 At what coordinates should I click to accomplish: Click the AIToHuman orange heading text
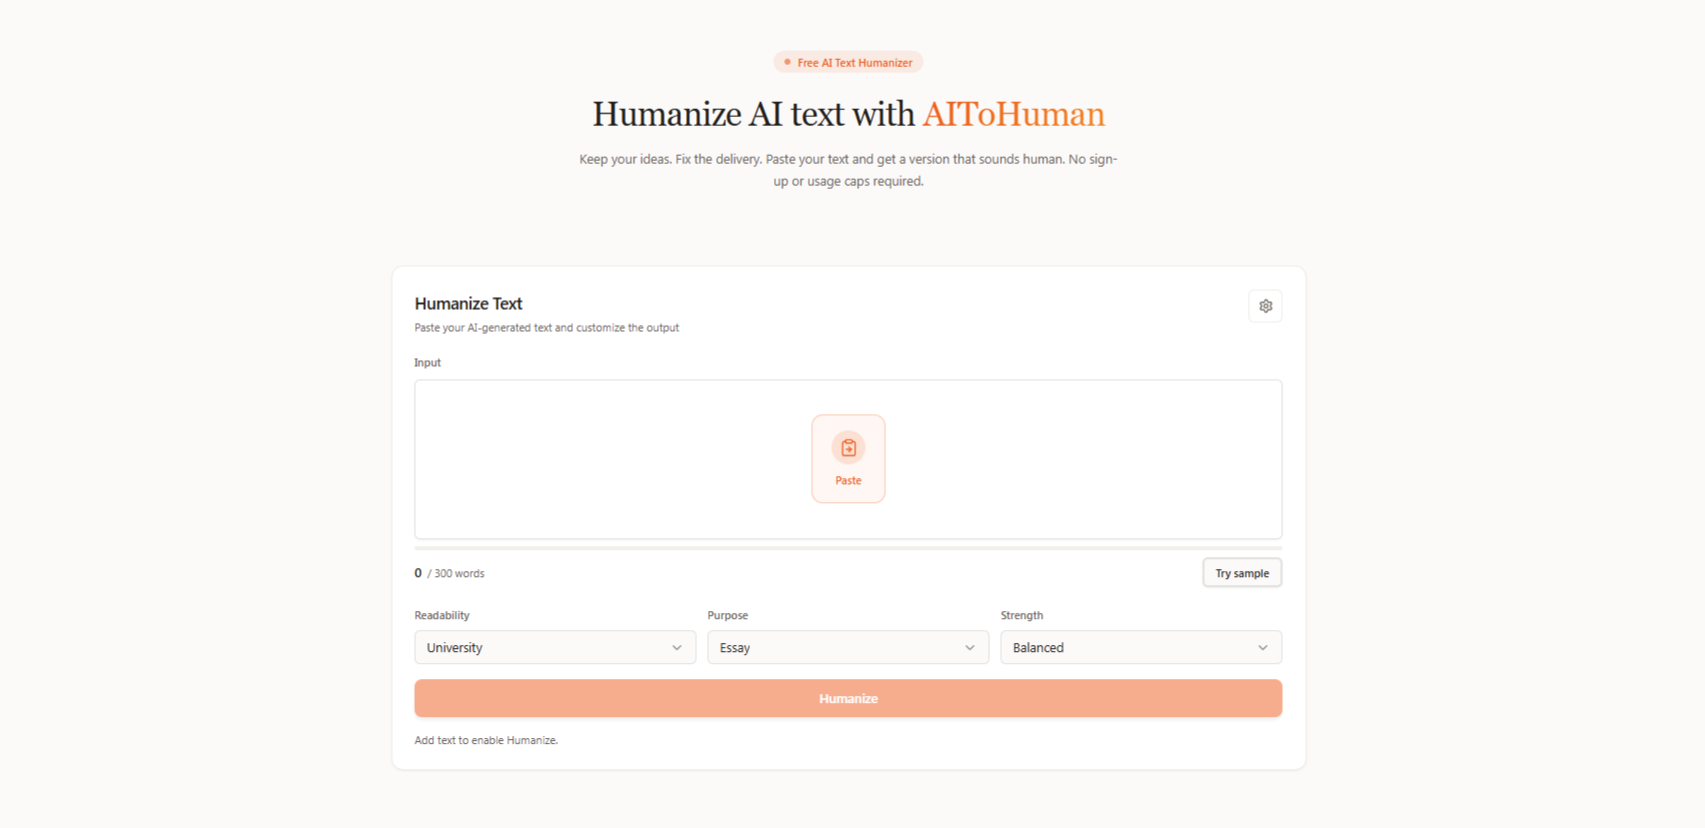(1013, 114)
